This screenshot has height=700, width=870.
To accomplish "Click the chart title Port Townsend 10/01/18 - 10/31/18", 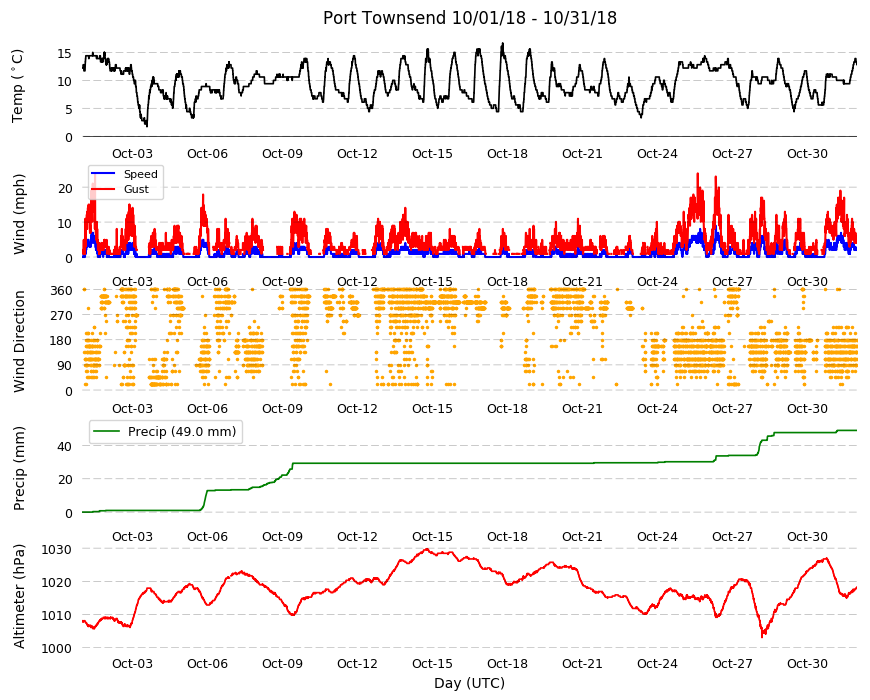I will coord(469,18).
